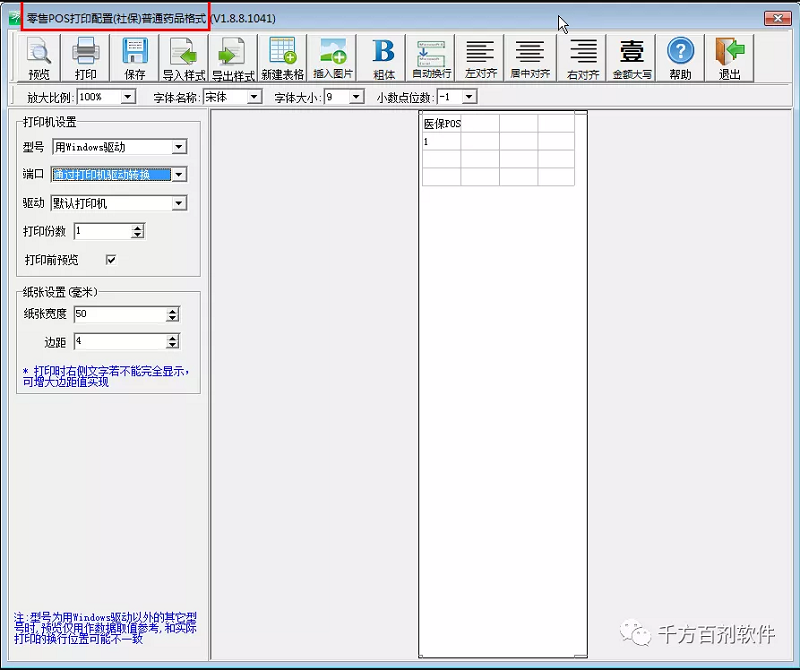Select the table cell containing 1
Screen dimensions: 800x670
pyautogui.click(x=442, y=141)
